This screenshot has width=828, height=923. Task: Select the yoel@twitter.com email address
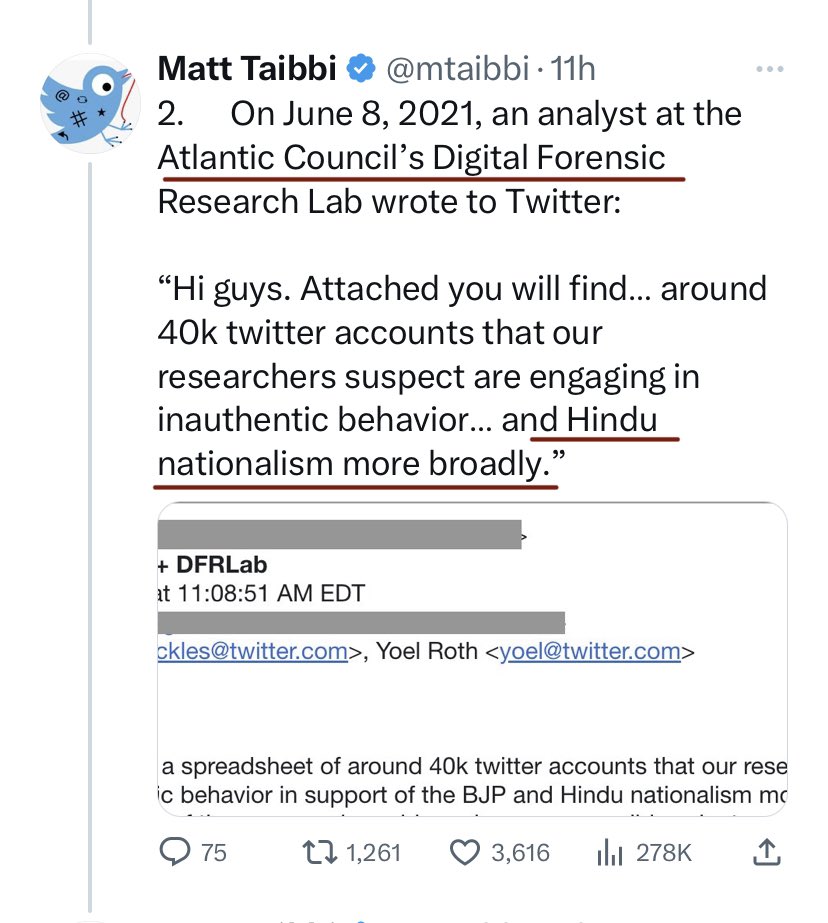coord(590,652)
